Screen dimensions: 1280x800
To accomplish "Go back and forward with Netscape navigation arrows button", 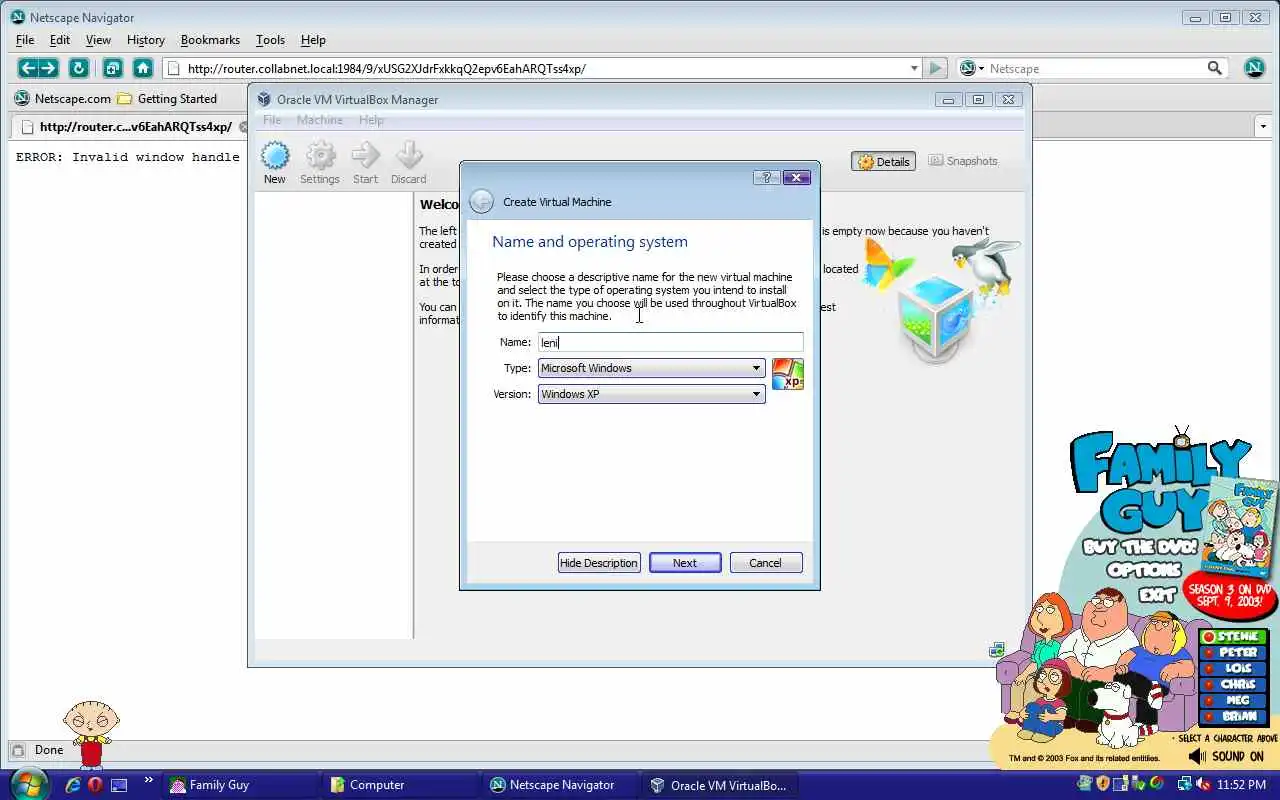I will [x=40, y=68].
